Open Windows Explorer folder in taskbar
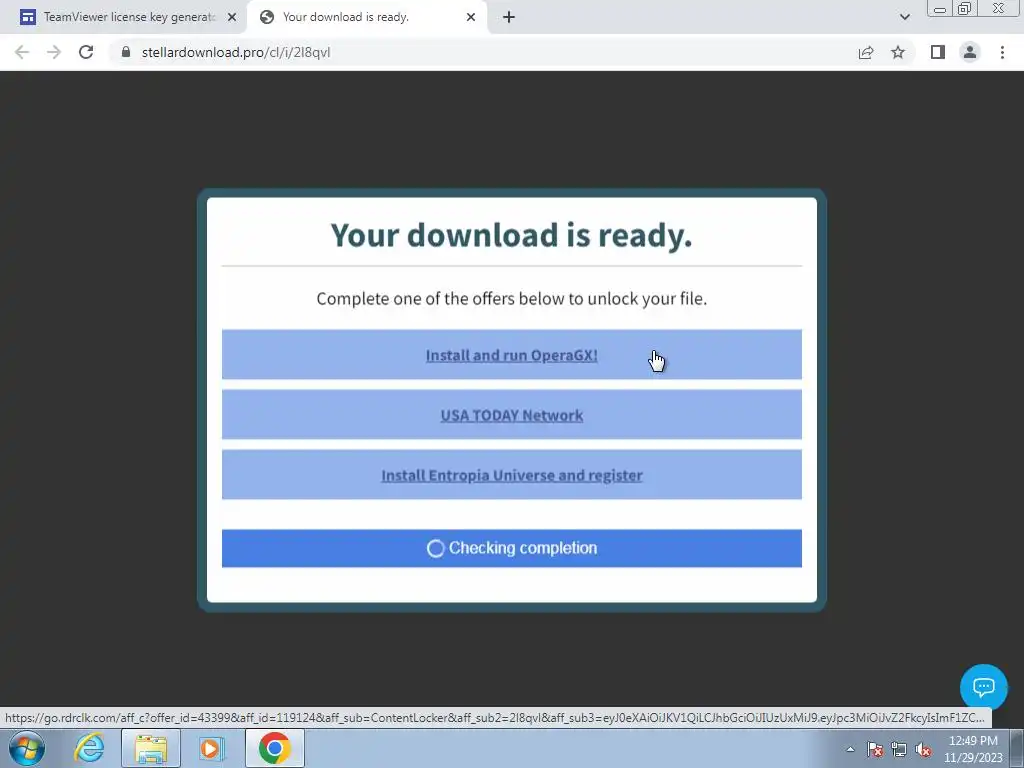Screen dimensions: 1024x768 point(151,748)
